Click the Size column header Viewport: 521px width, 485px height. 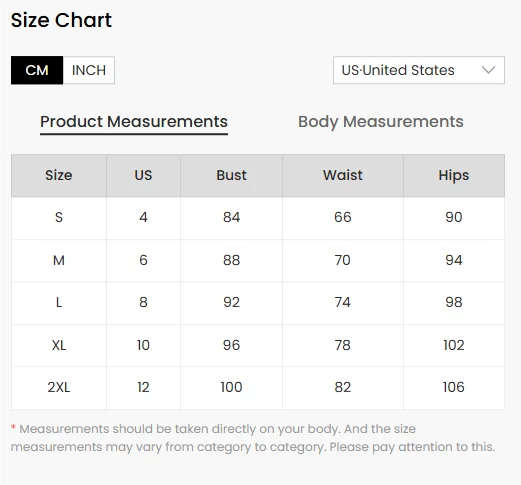[x=59, y=175]
